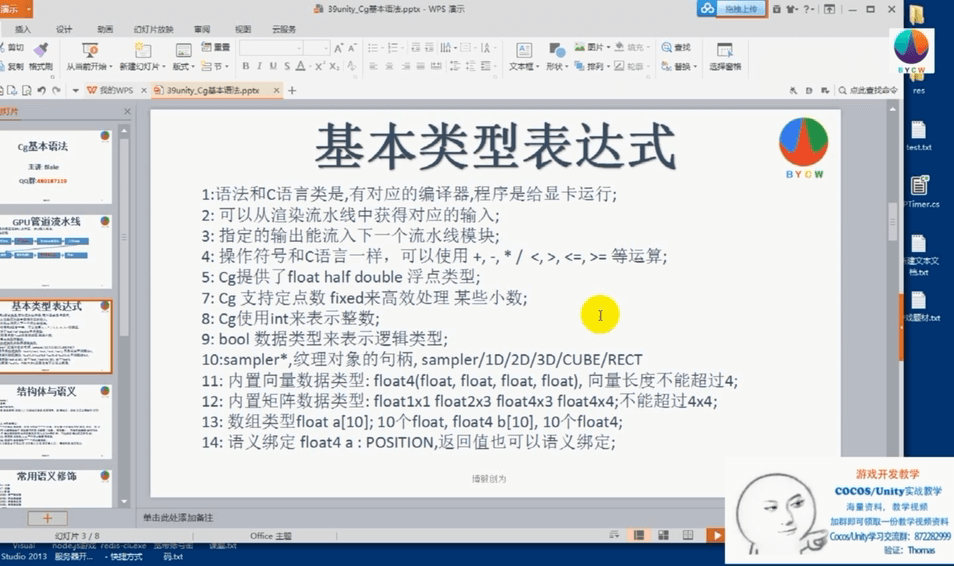
Task: Click the Redo arrow in quick access
Action: (x=57, y=90)
